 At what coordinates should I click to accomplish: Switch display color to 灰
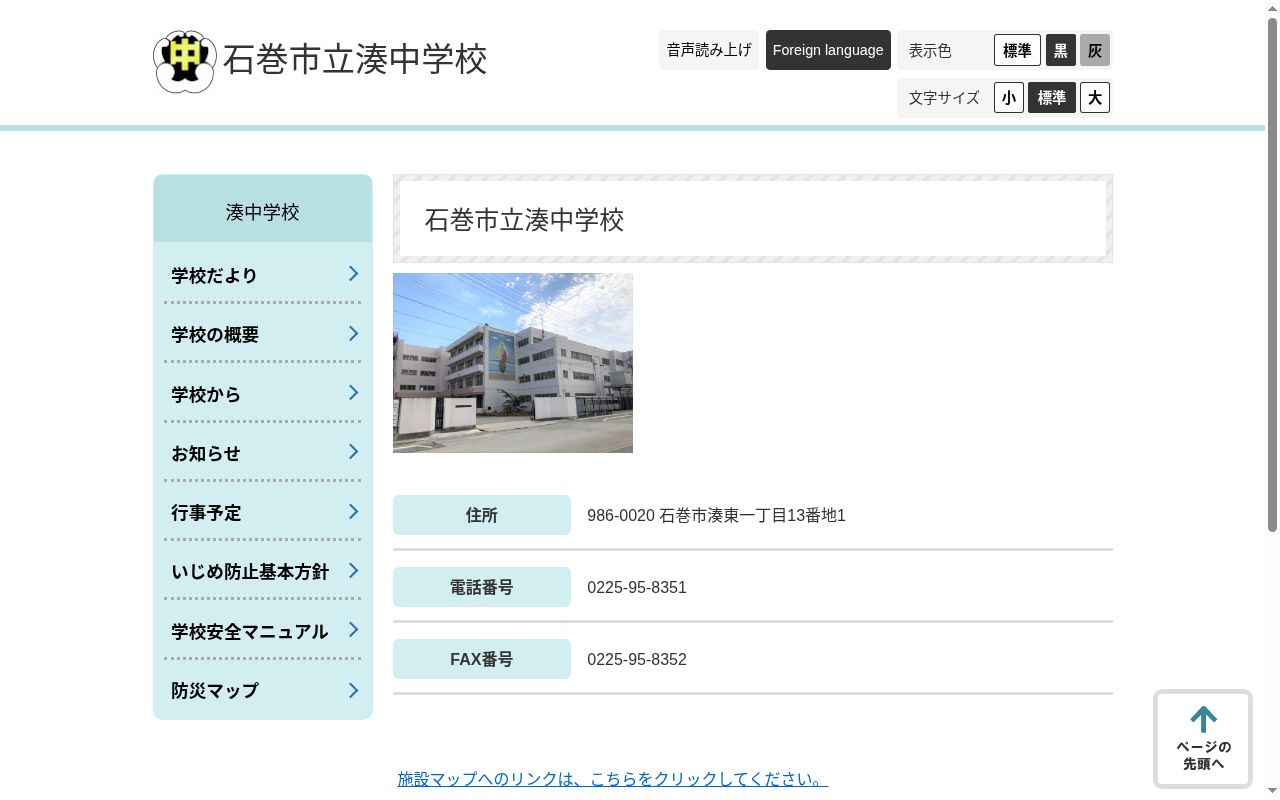coord(1095,50)
